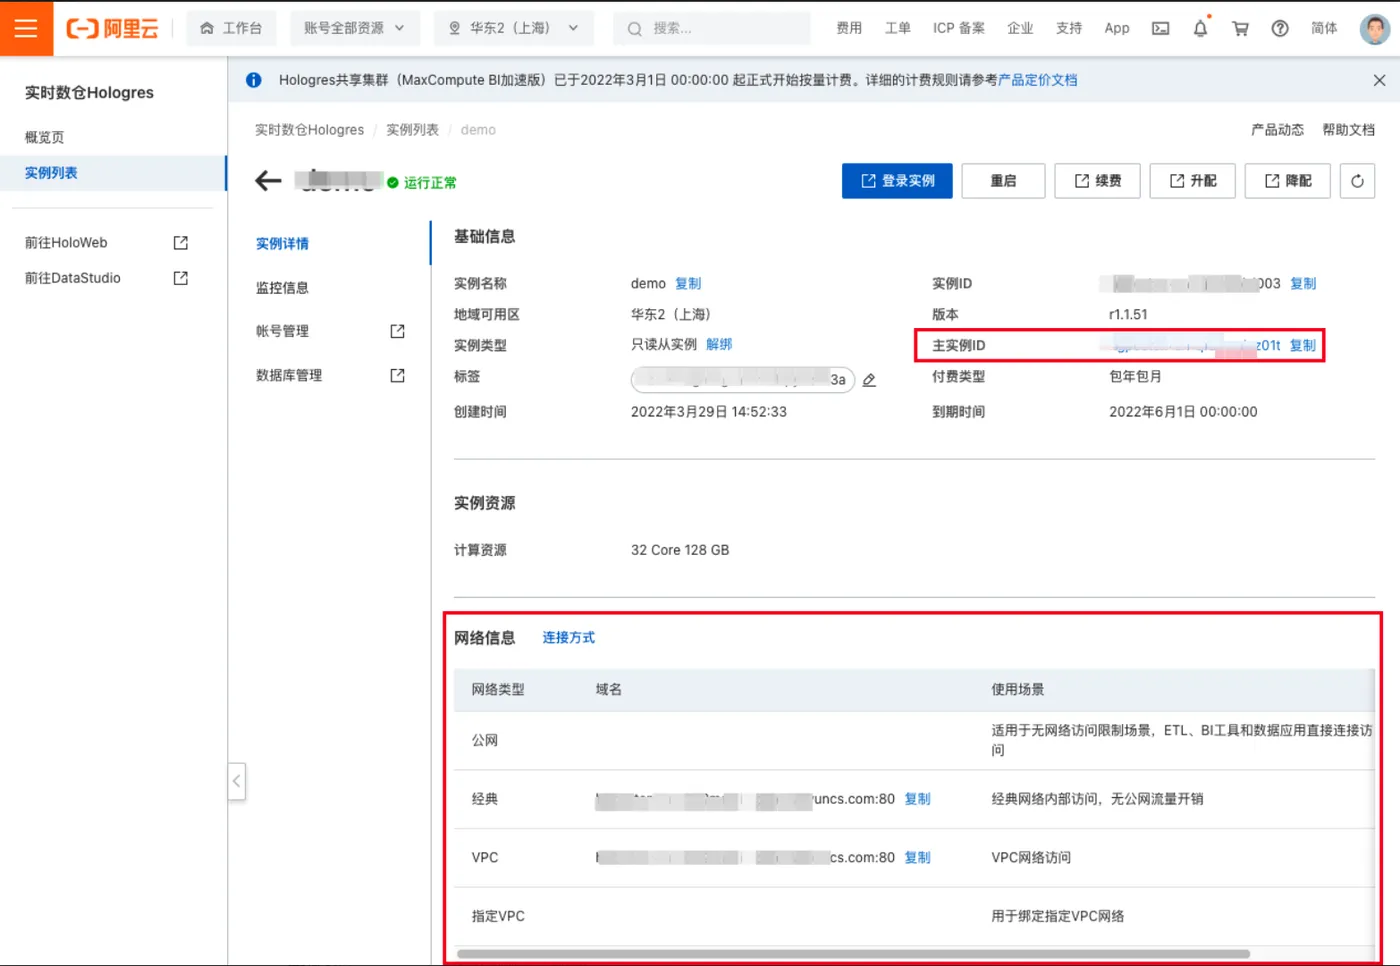Viewport: 1400px width, 966px height.
Task: Collapse the left sidebar handle
Action: tap(237, 781)
